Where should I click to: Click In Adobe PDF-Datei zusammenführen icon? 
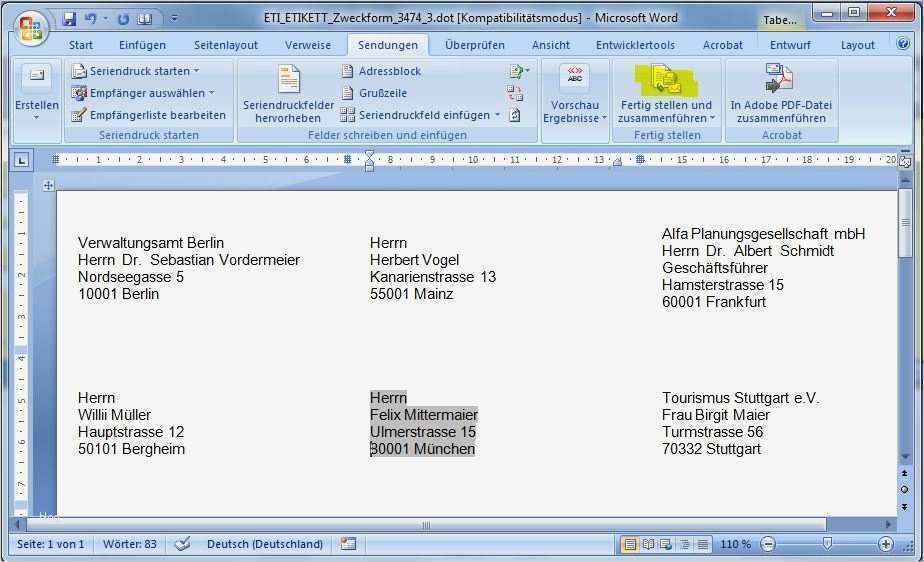point(780,78)
